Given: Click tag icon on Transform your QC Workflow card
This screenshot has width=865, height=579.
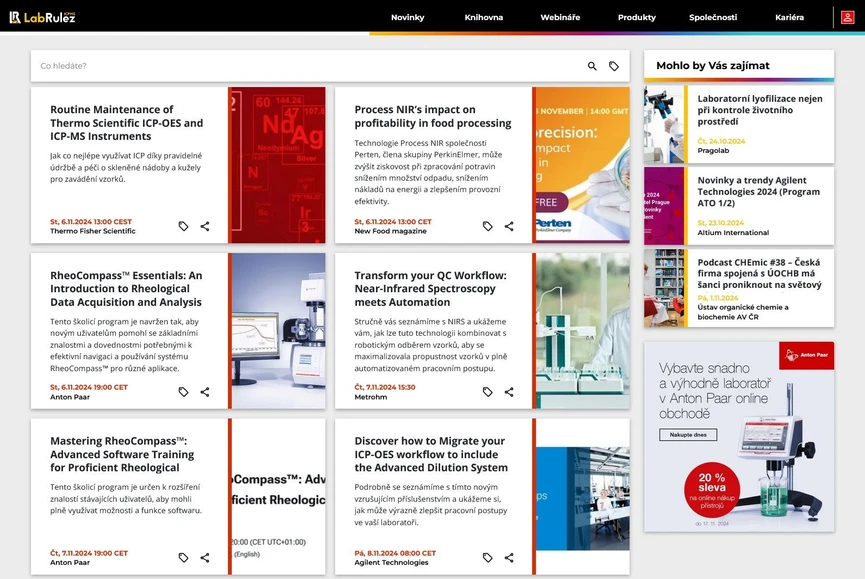Looking at the screenshot, I should coord(488,392).
